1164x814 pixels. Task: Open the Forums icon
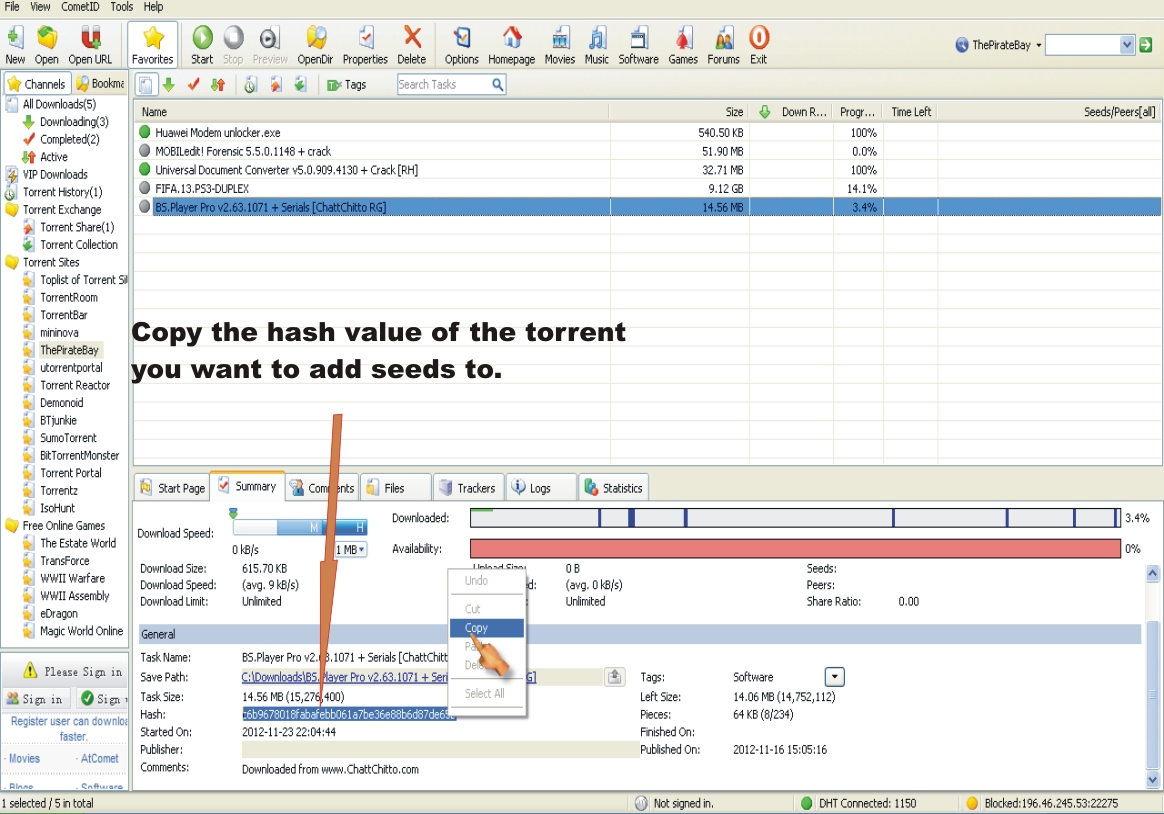[x=723, y=45]
